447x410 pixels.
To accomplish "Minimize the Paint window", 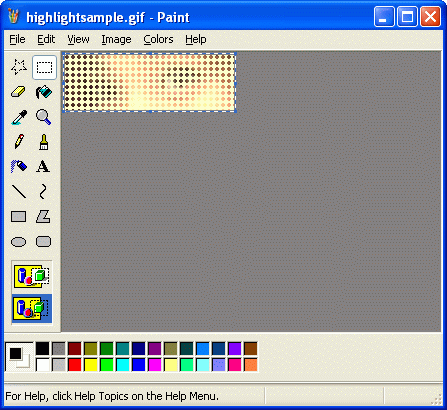I will click(384, 17).
